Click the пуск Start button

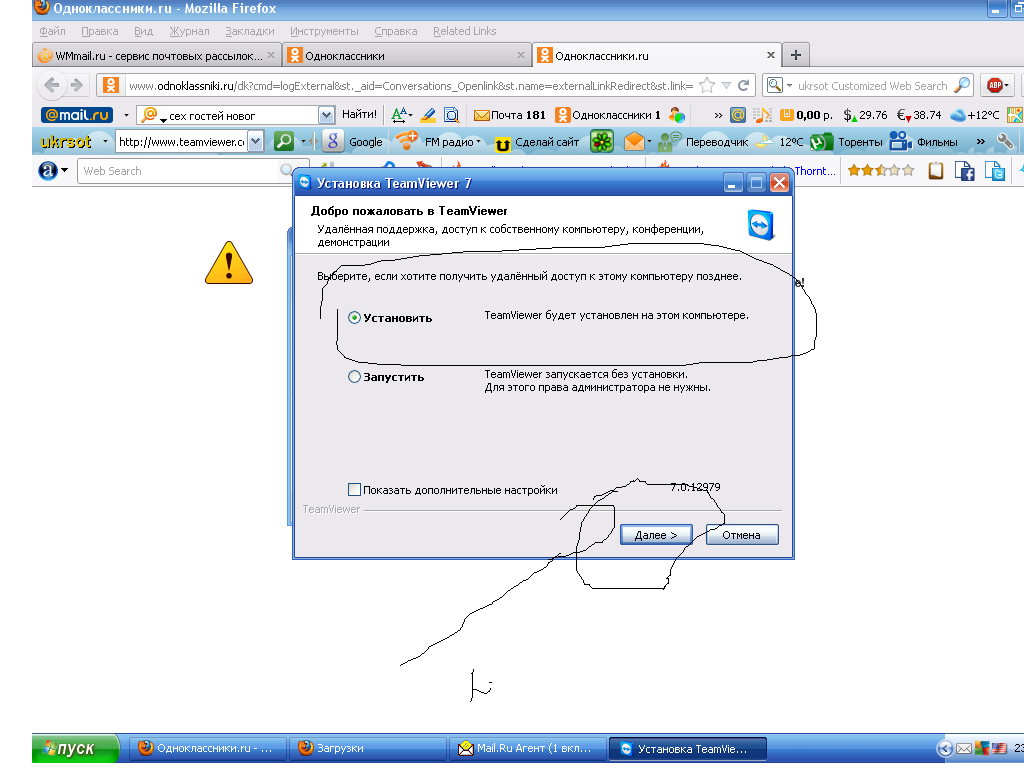[x=76, y=748]
